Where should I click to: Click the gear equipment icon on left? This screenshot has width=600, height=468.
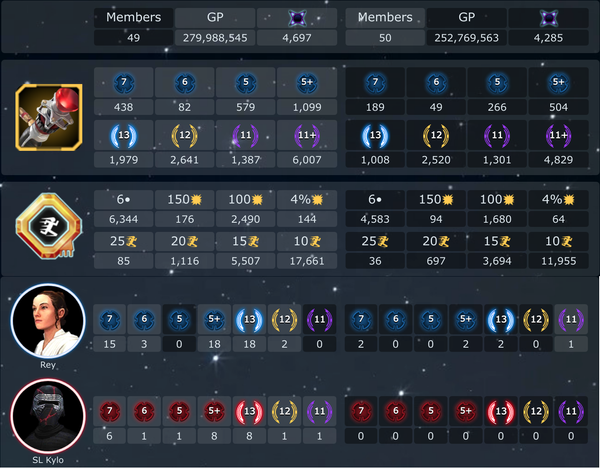(x=49, y=117)
